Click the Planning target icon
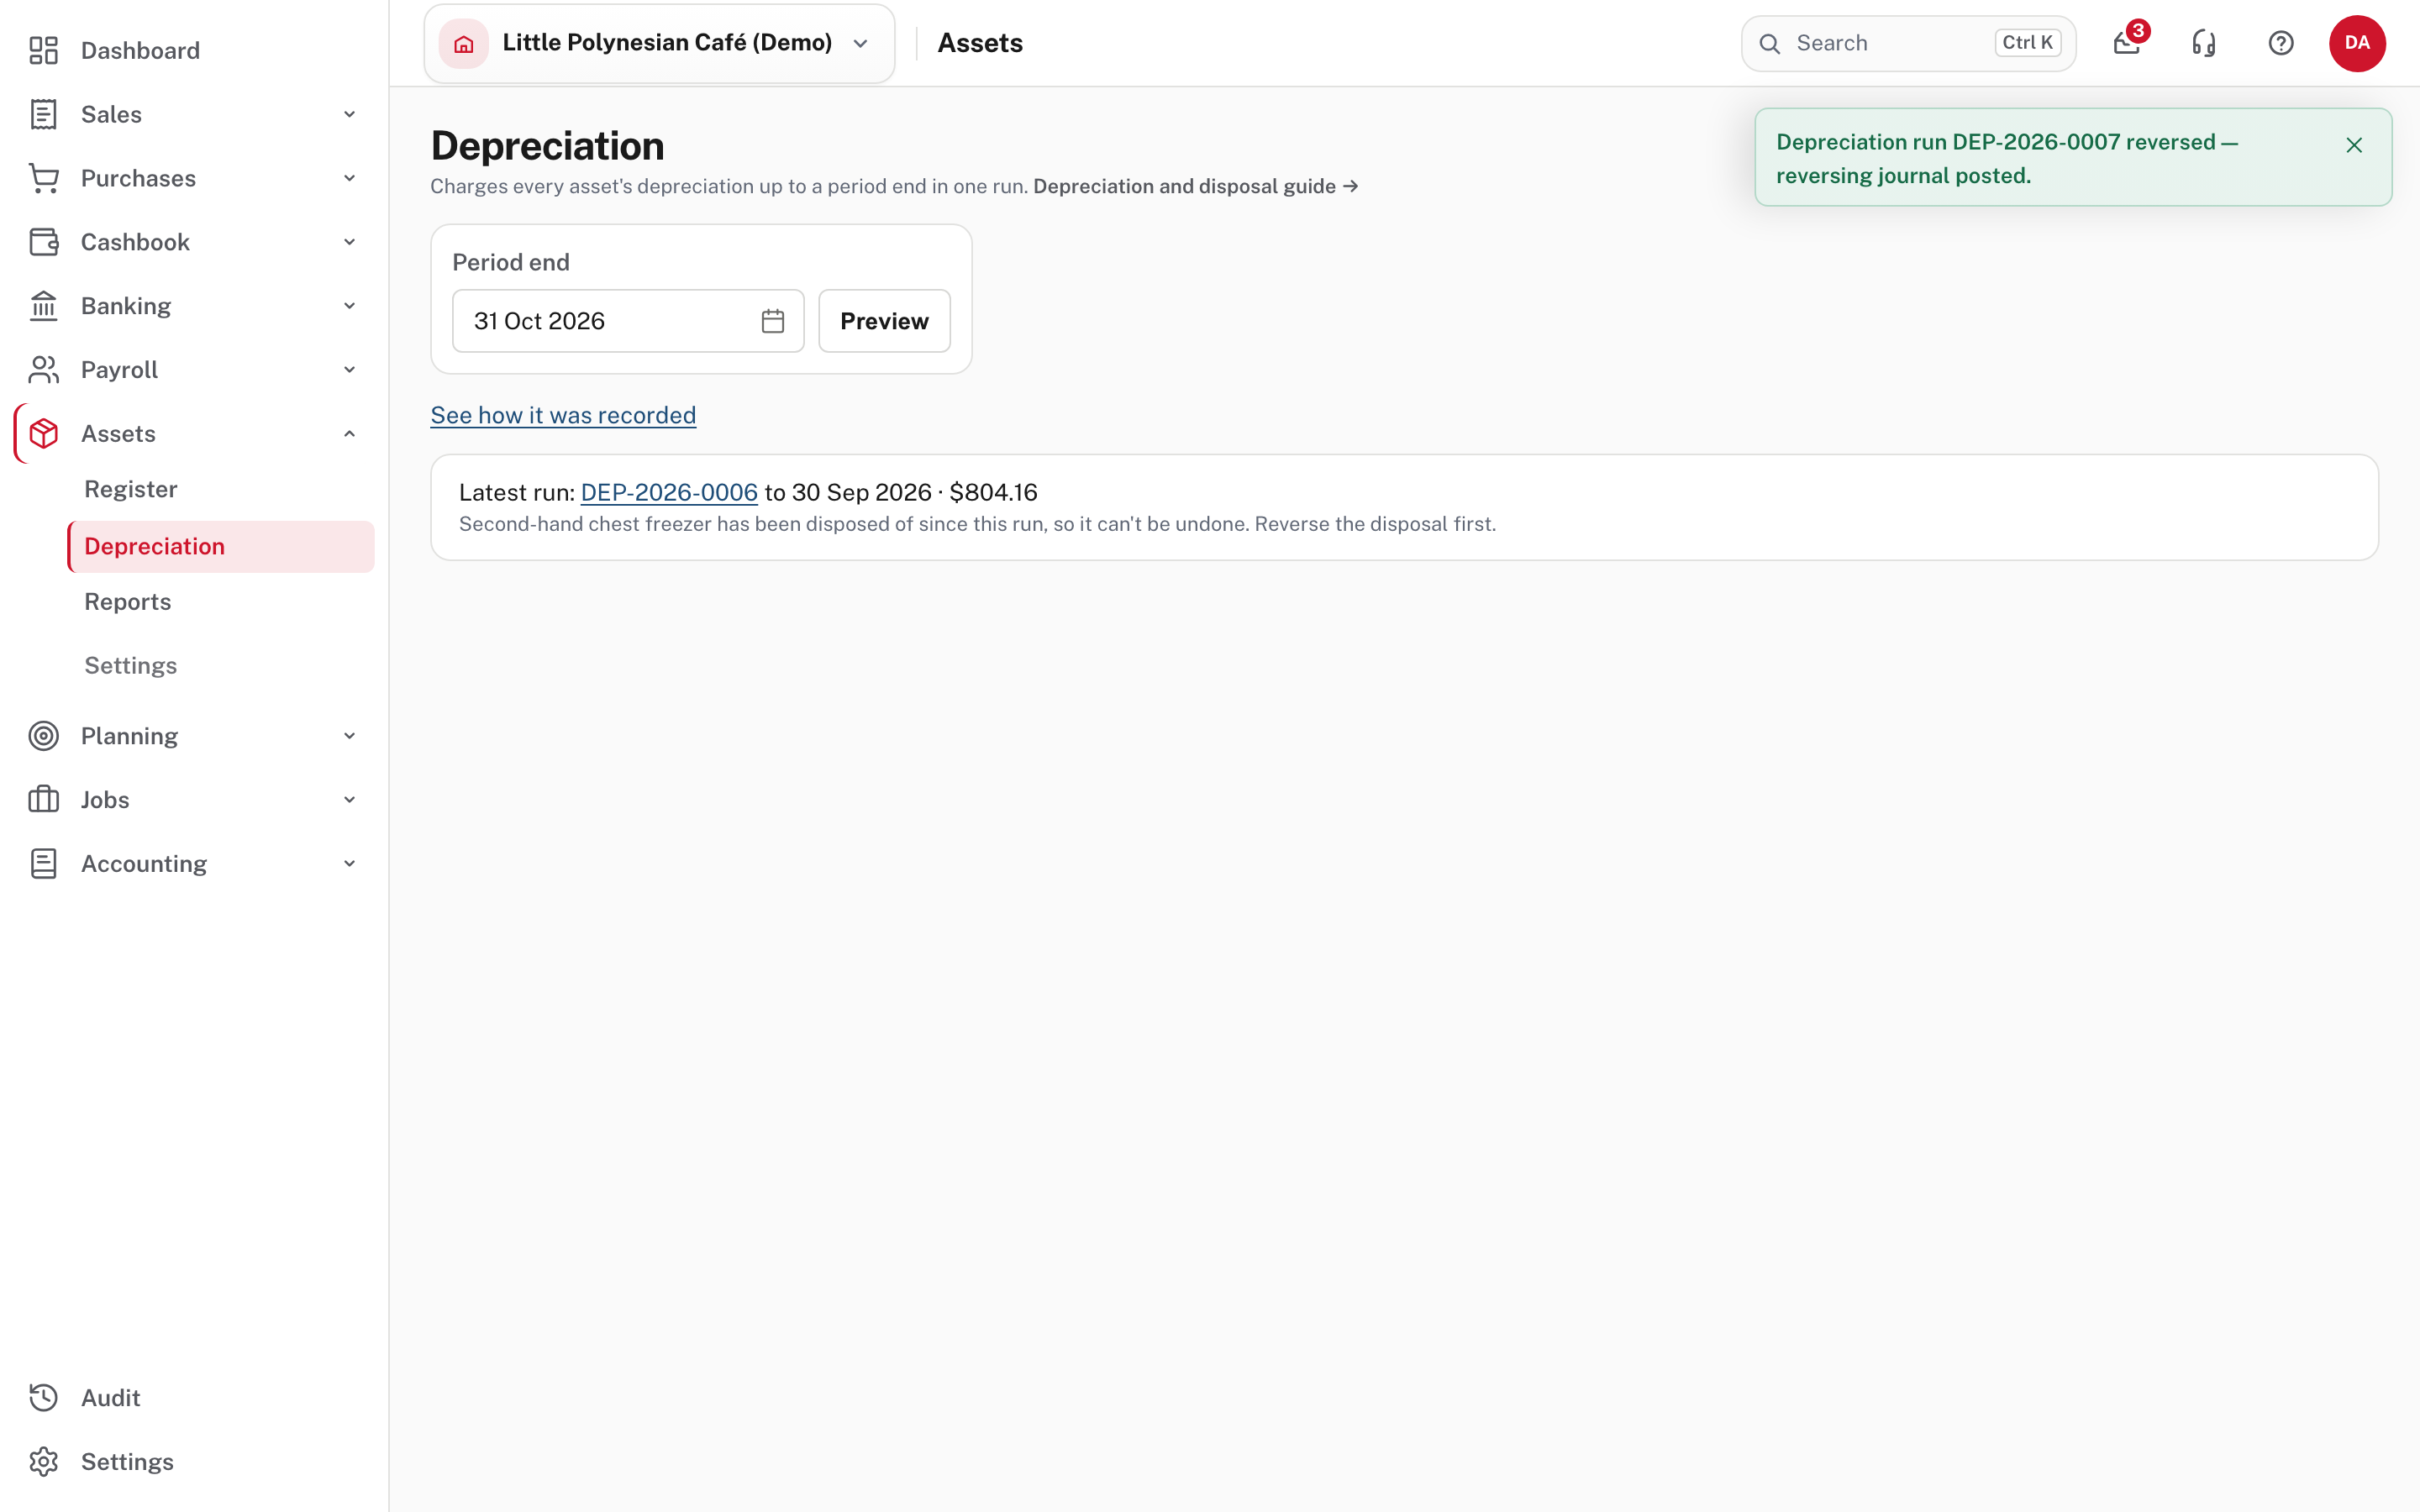This screenshot has width=2420, height=1512. click(43, 736)
